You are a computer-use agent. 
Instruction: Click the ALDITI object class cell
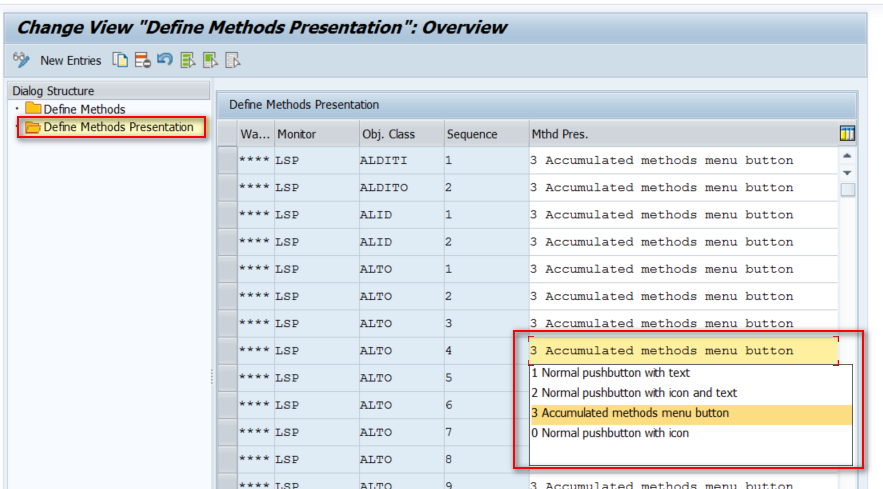coord(402,161)
